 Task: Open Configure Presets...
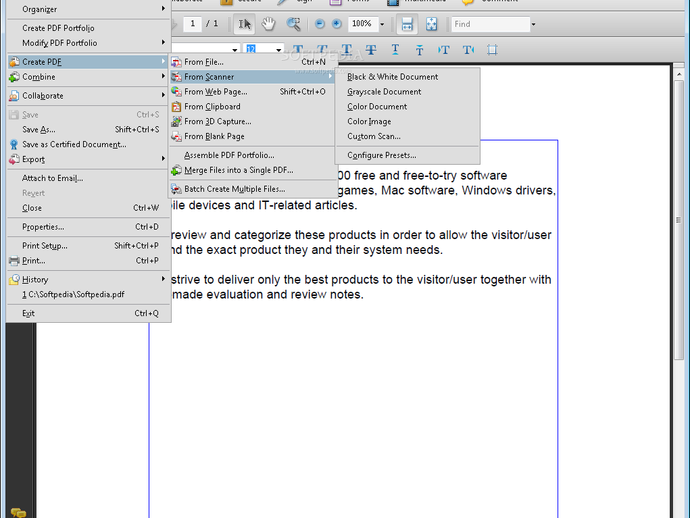click(407, 155)
